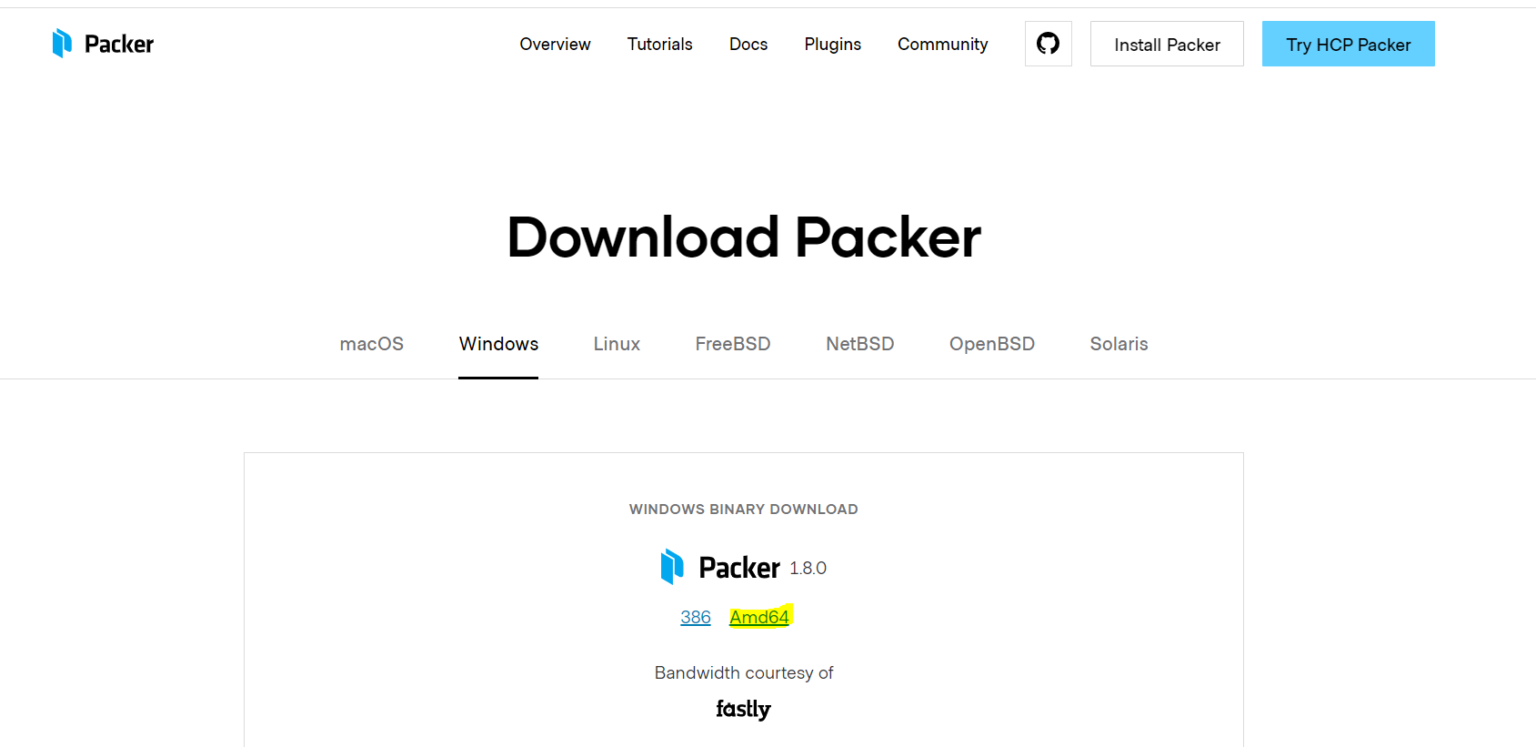
Task: Select the OpenBSD tab
Action: point(991,344)
